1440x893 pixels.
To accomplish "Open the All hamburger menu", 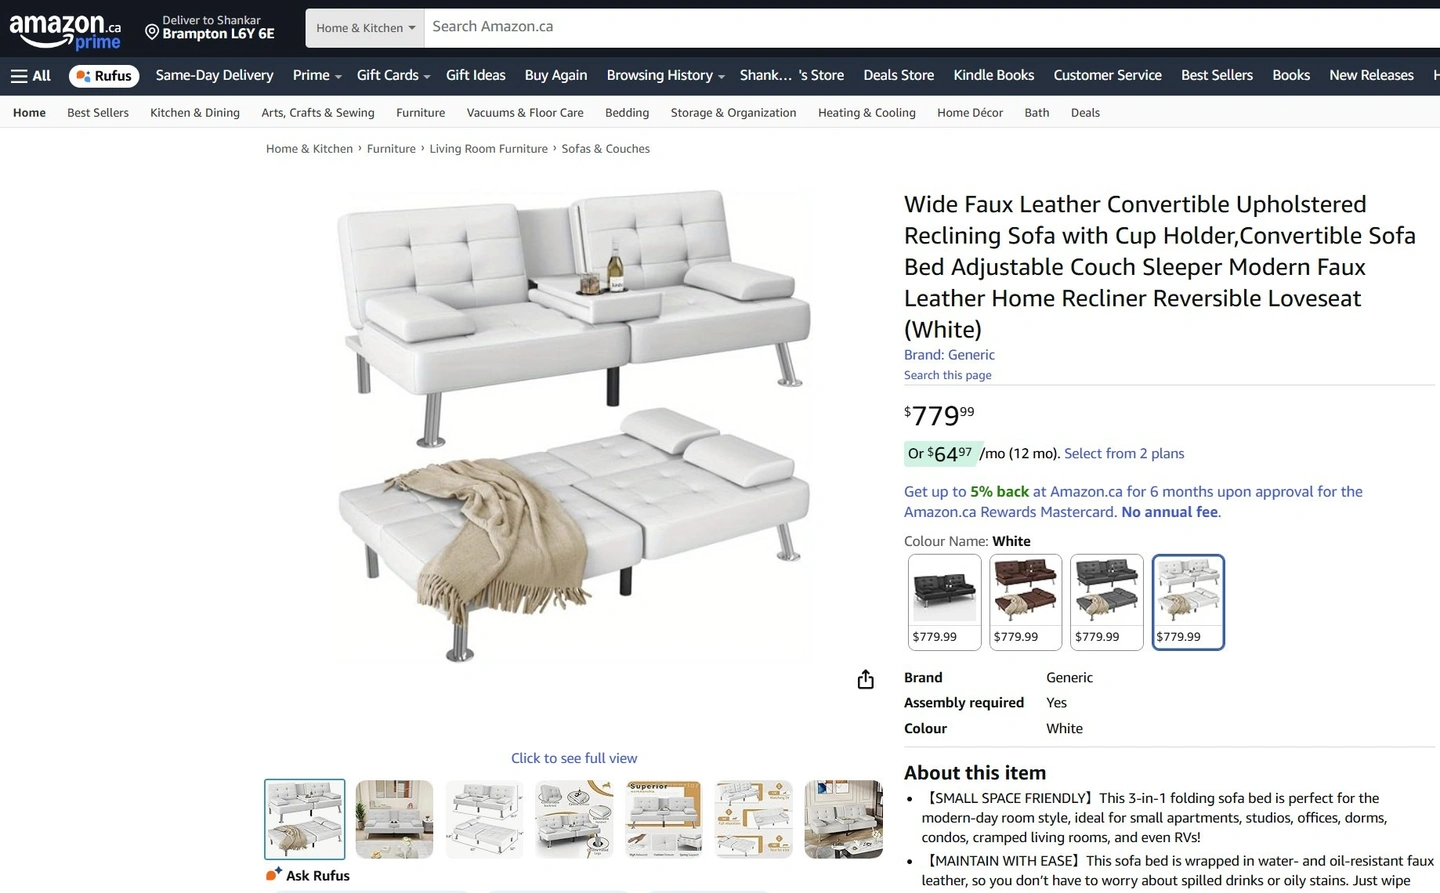I will (x=31, y=76).
